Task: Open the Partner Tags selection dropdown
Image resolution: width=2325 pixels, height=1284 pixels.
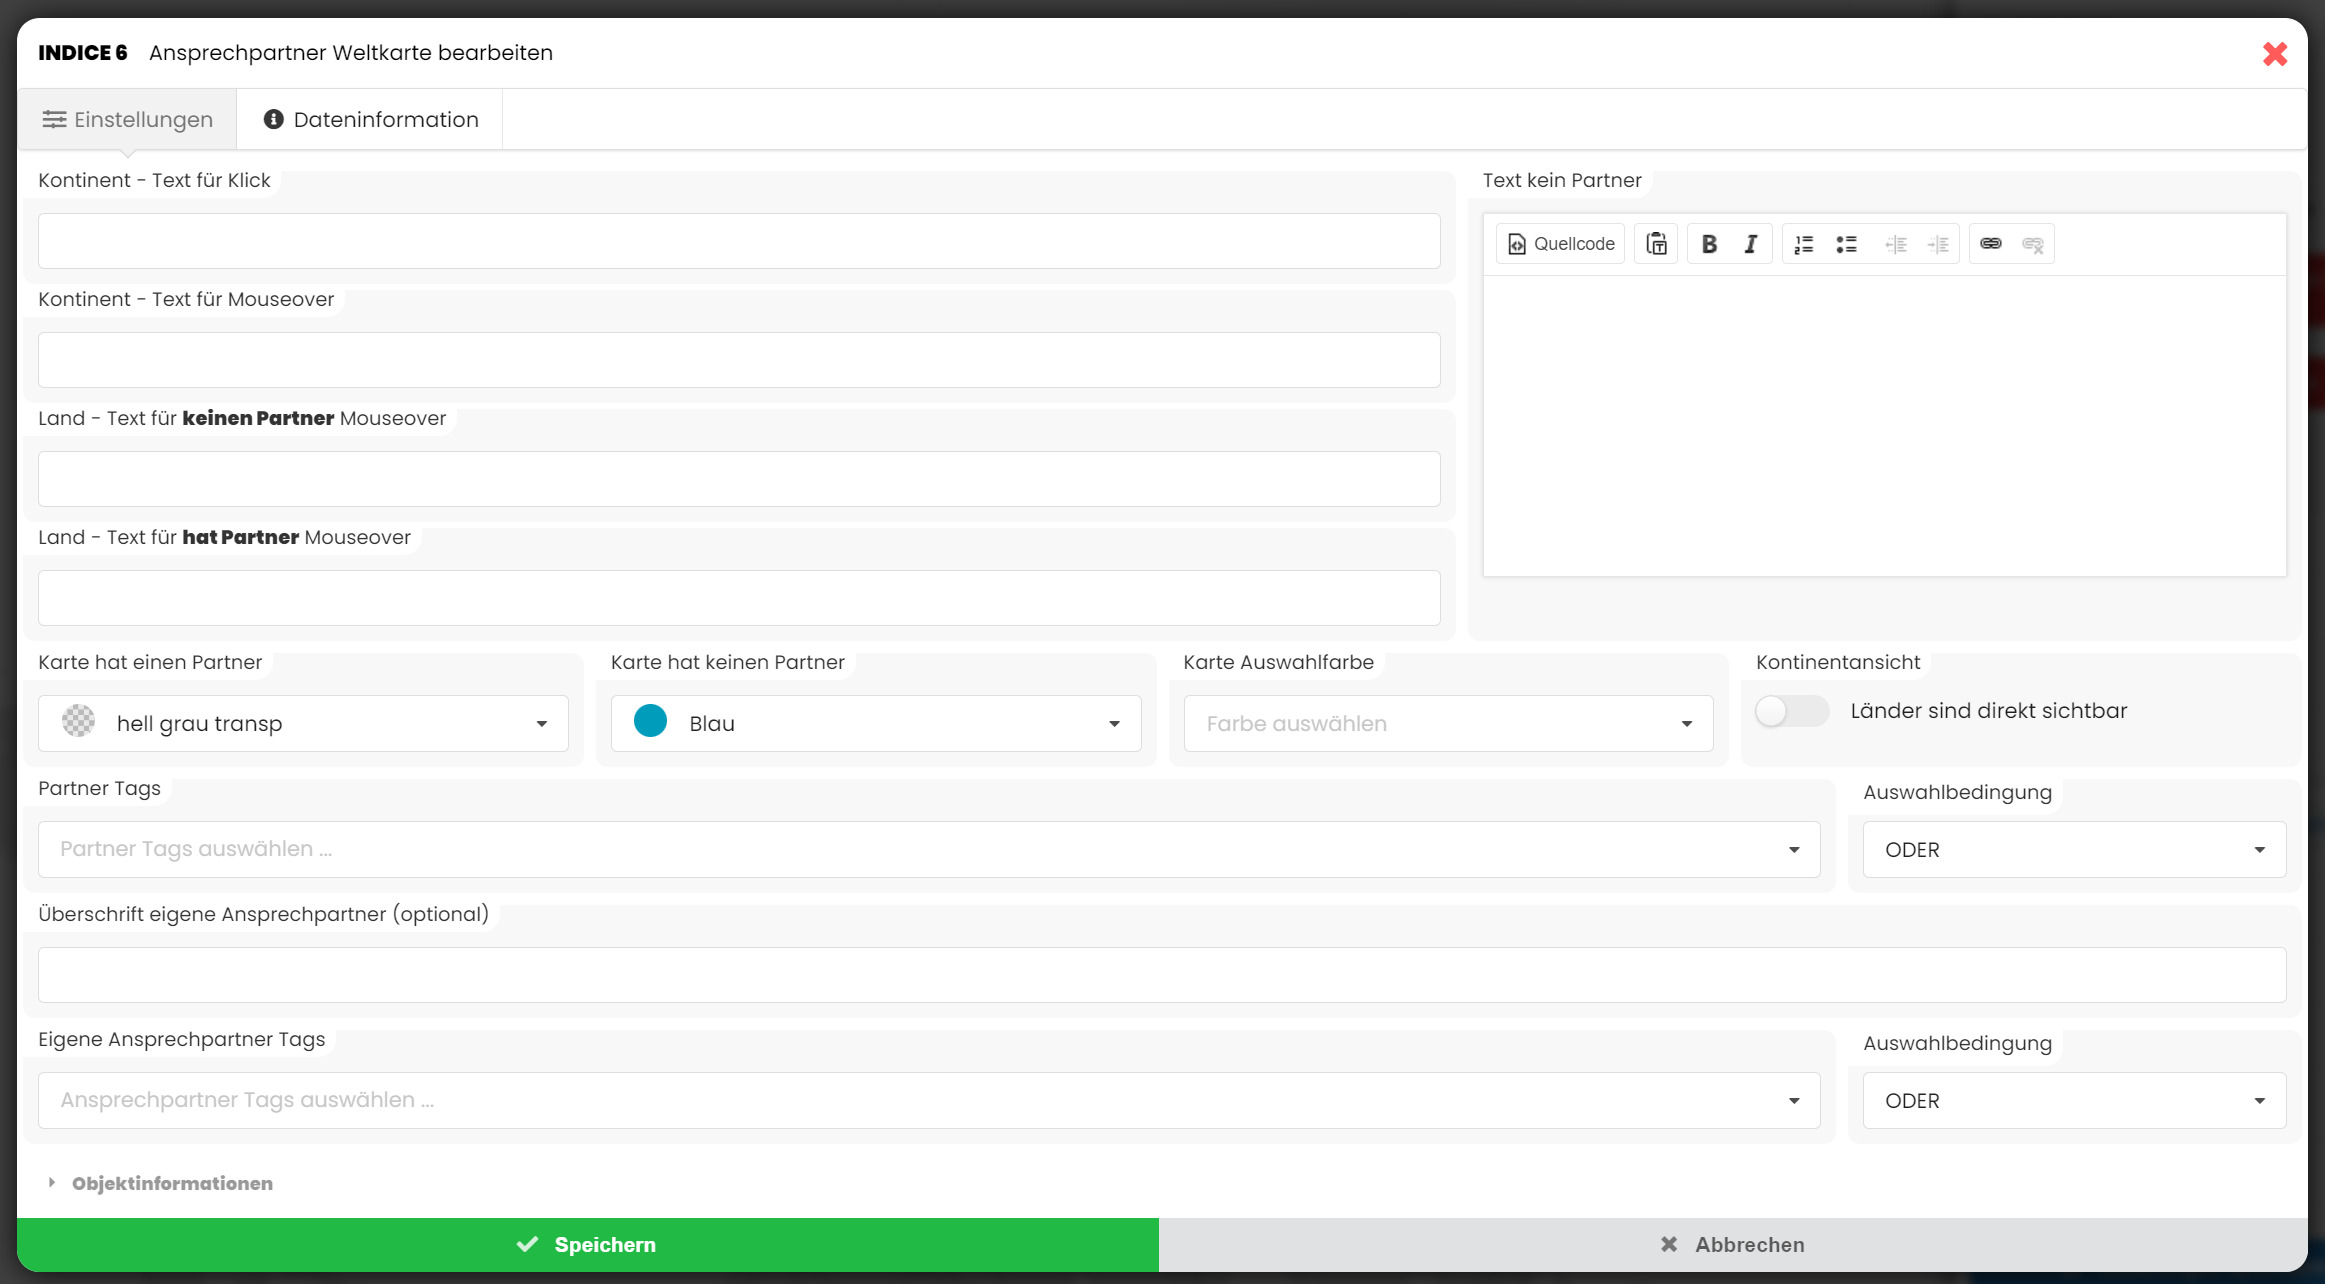Action: click(x=928, y=850)
